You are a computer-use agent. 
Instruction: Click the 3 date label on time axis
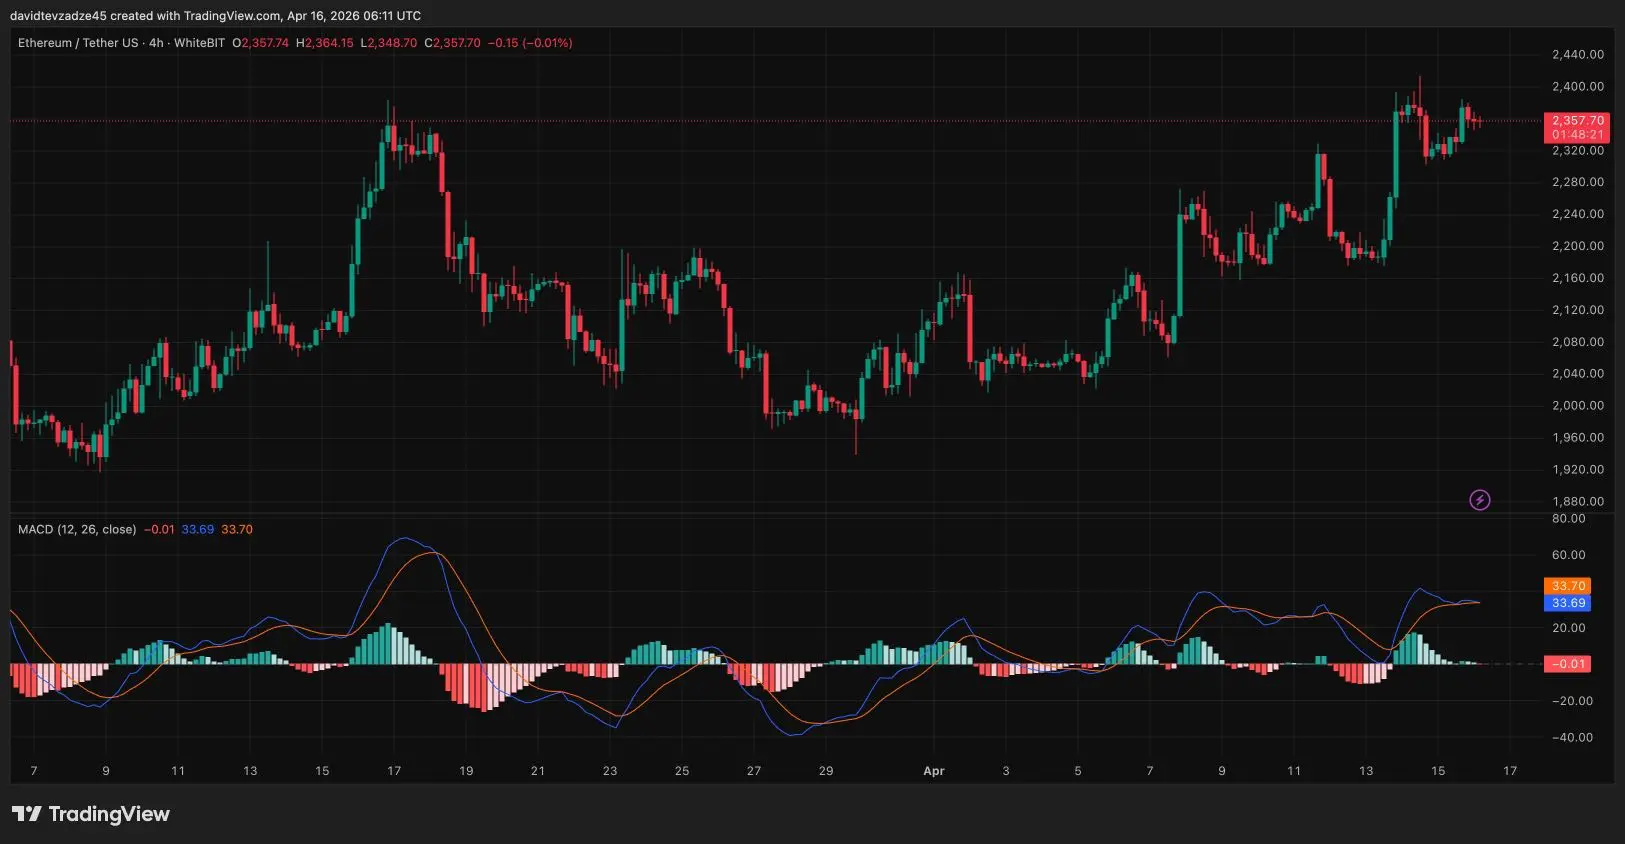point(1006,771)
